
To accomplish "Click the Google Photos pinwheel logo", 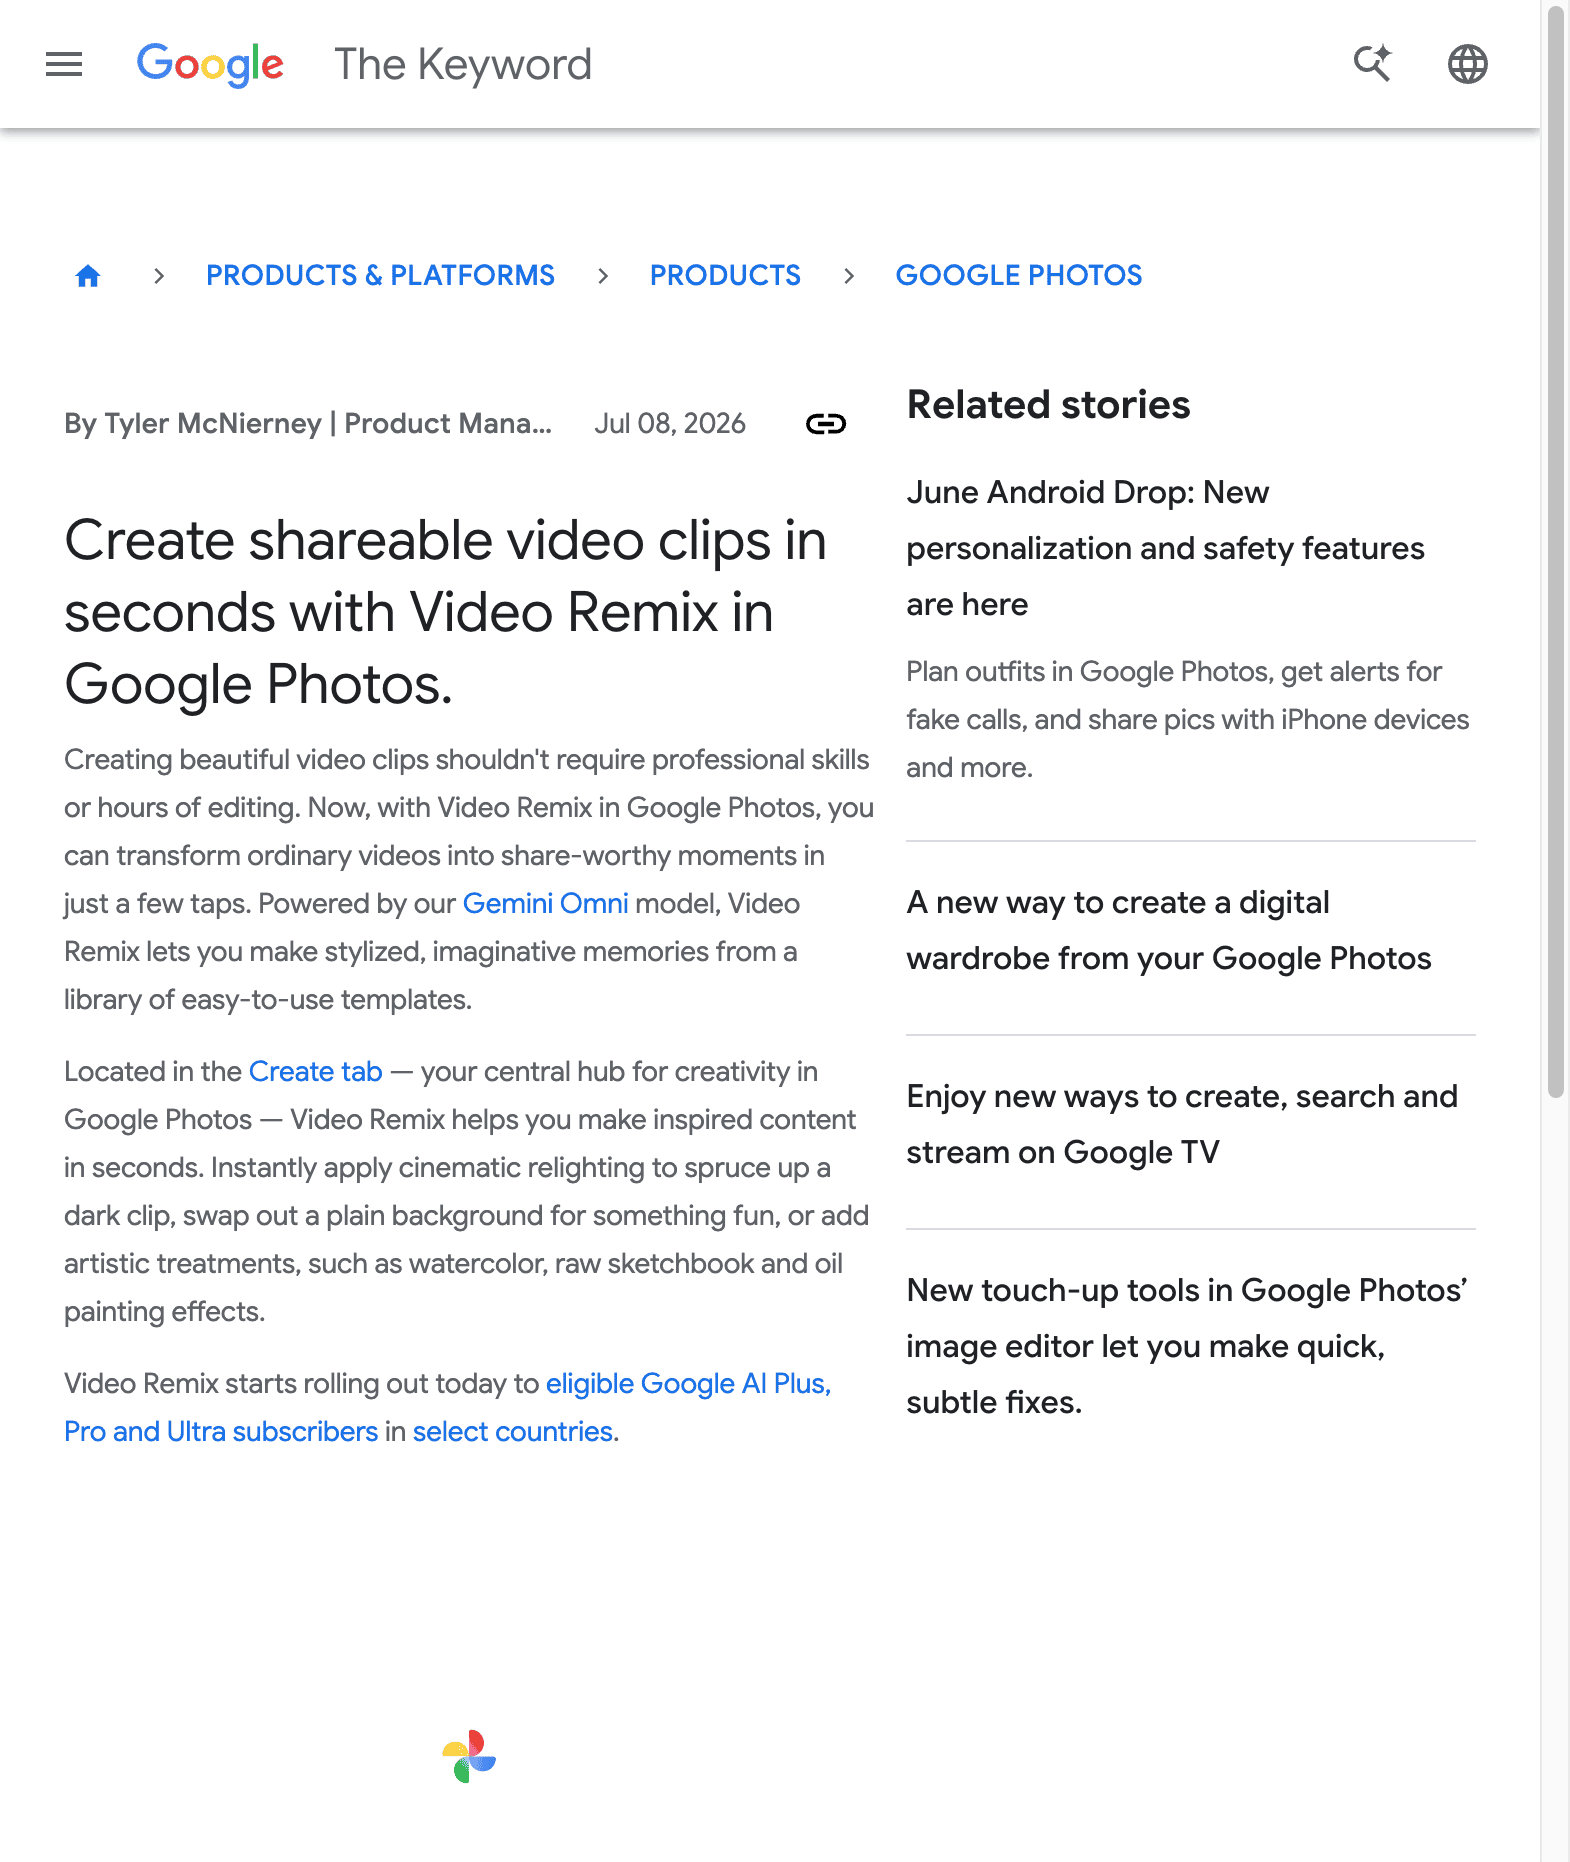I will tap(469, 1757).
